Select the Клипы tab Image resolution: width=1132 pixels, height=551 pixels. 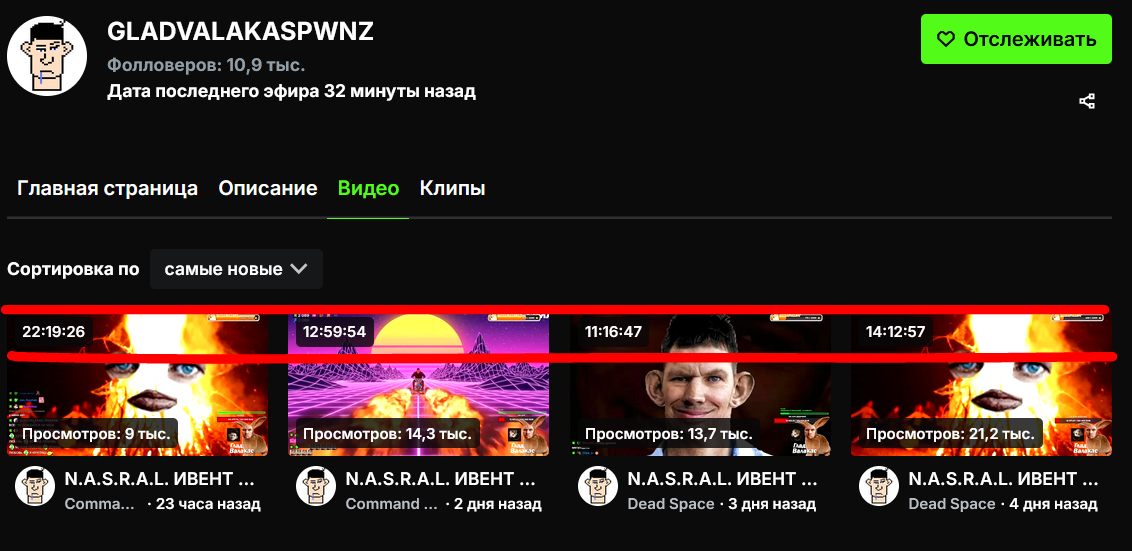[x=453, y=188]
